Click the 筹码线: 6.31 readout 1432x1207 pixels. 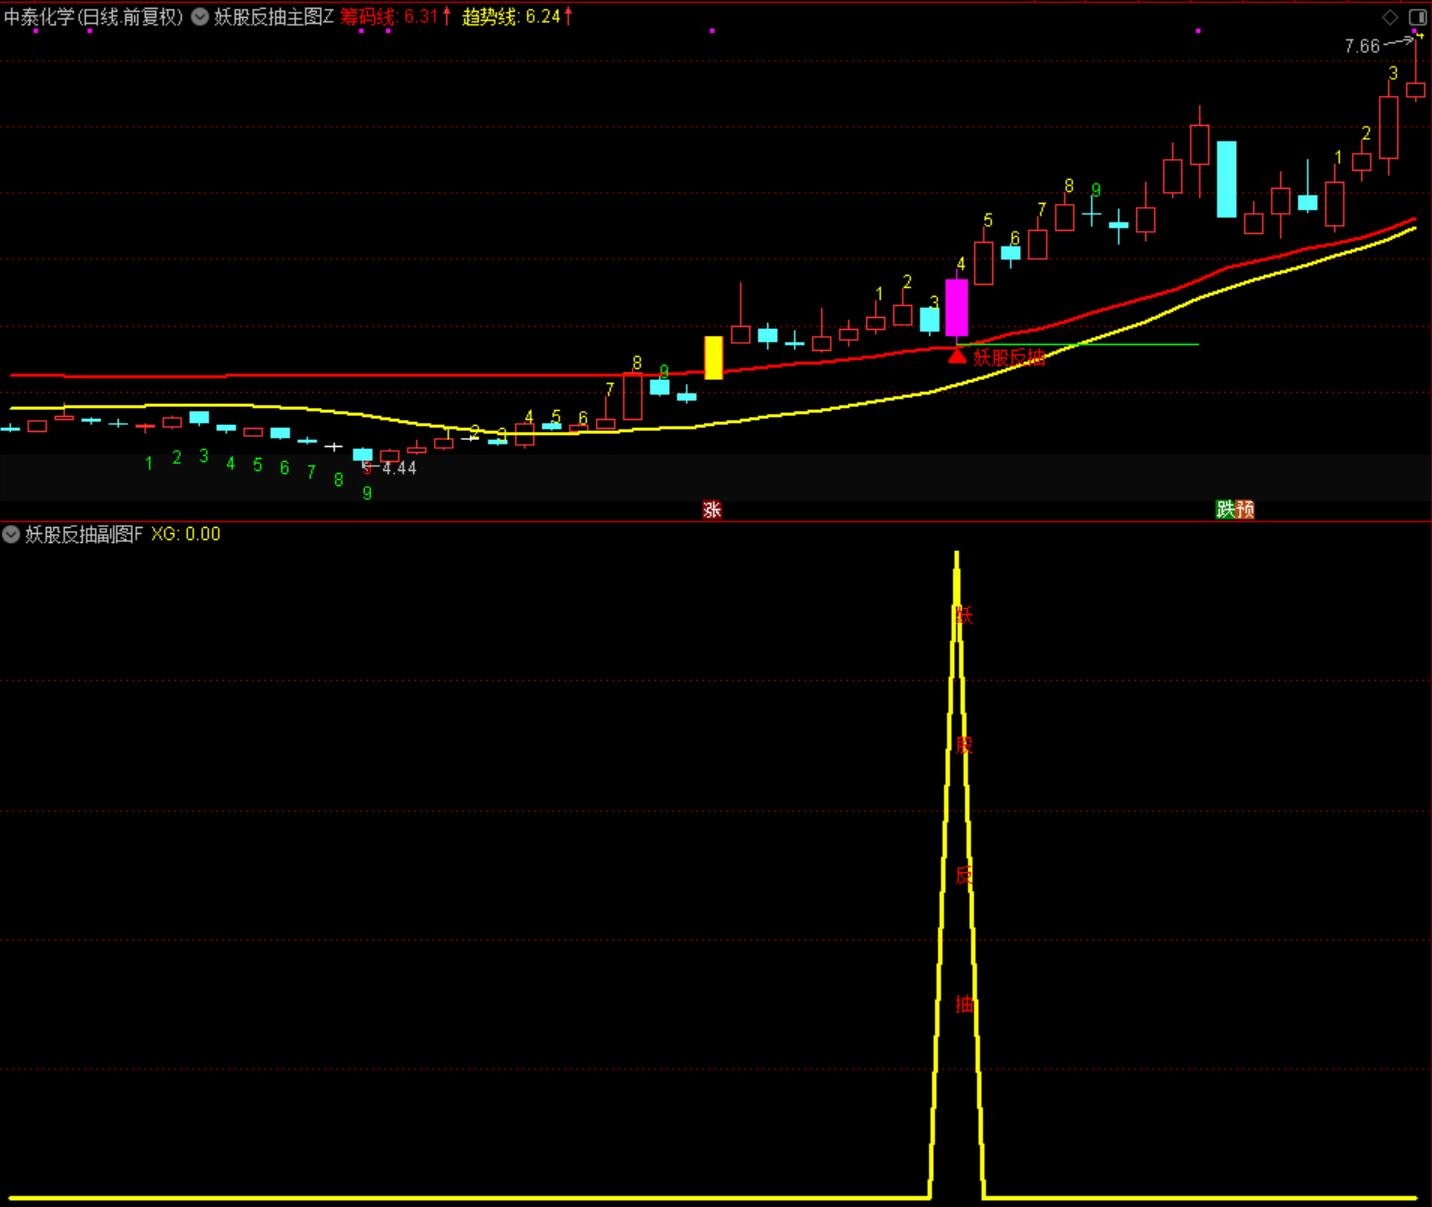[x=396, y=17]
